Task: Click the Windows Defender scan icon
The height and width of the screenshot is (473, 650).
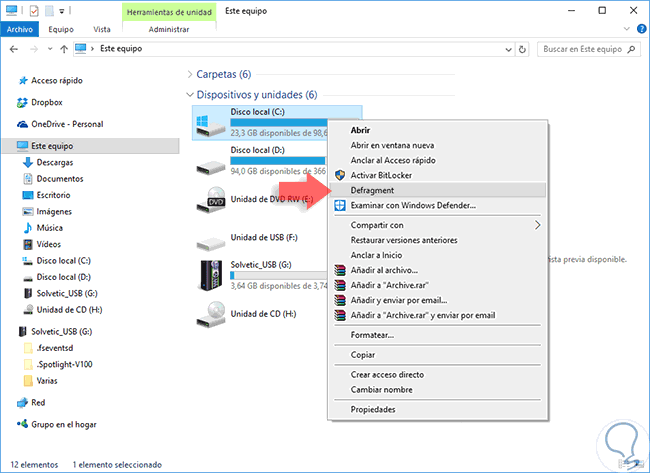Action: [340, 205]
